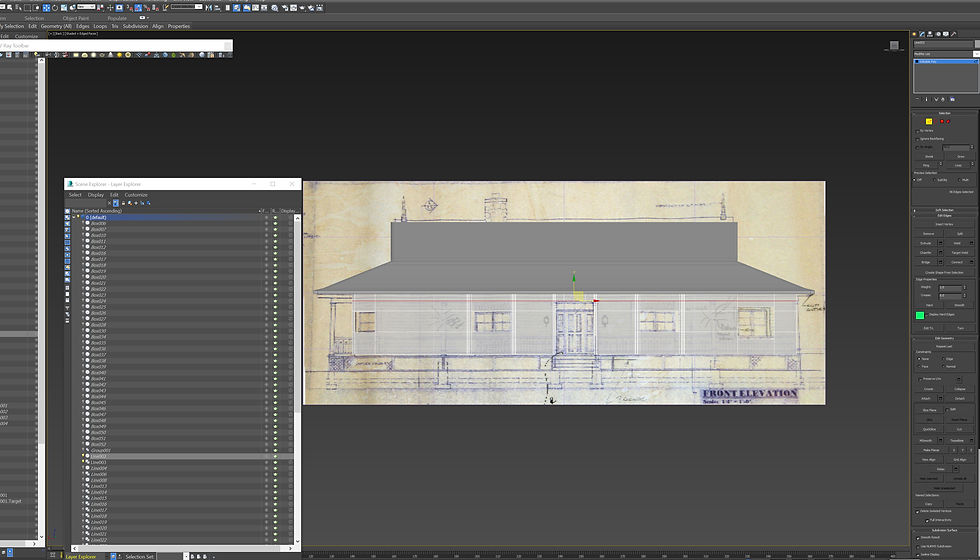Viewport: 980px width, 560px height.
Task: Select the Polygon sub-object level icon
Action: tap(942, 121)
